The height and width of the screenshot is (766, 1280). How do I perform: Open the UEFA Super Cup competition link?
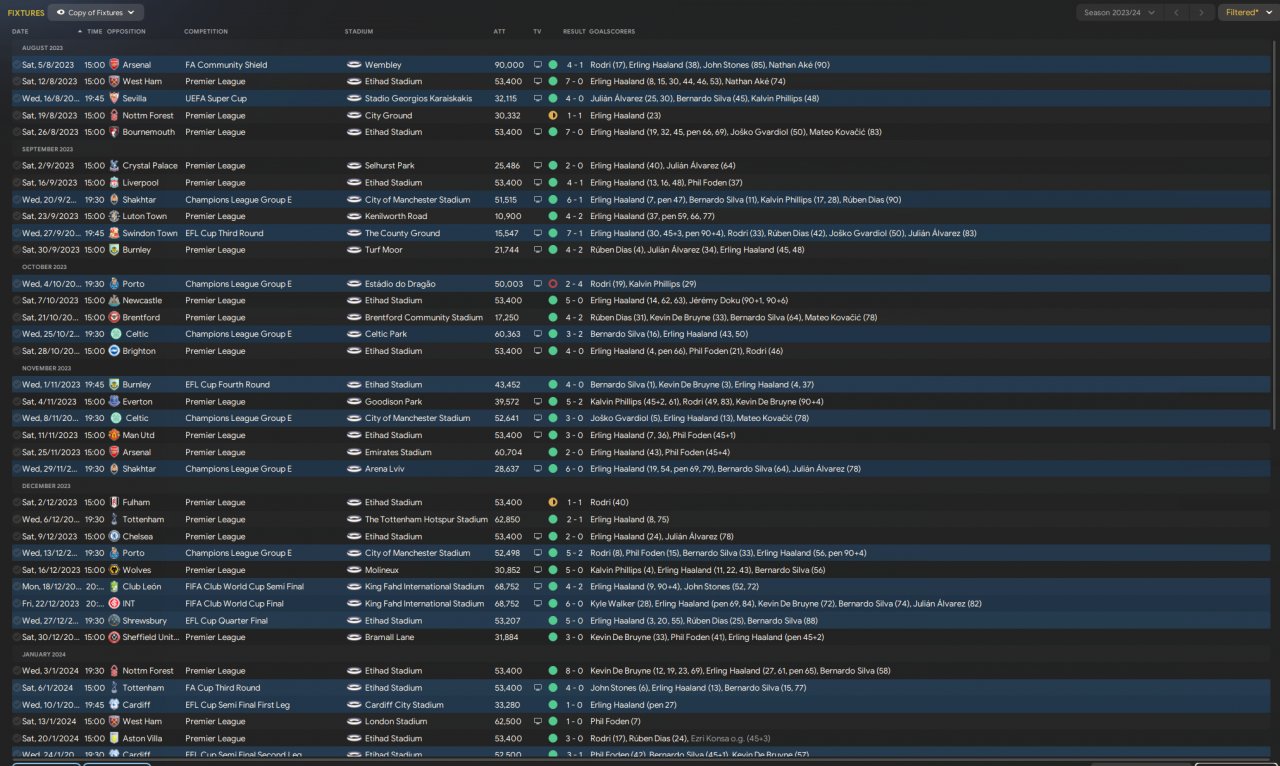(x=216, y=99)
